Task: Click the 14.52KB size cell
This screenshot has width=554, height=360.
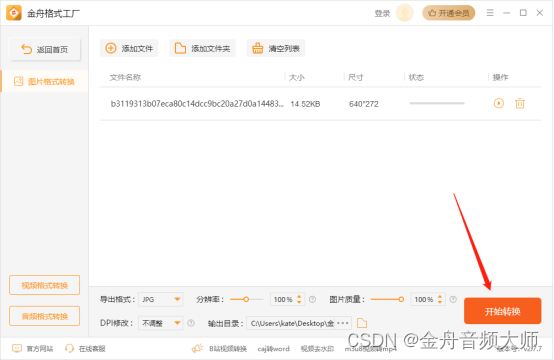Action: click(x=305, y=104)
